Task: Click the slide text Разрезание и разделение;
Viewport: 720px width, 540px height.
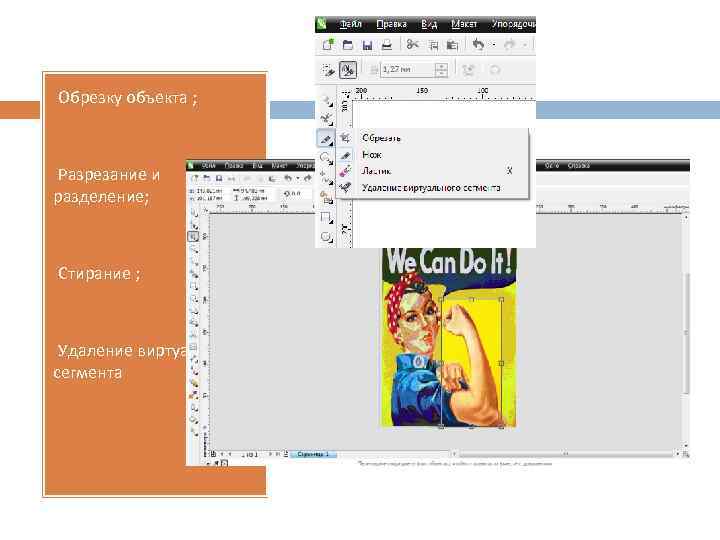Action: (x=107, y=186)
